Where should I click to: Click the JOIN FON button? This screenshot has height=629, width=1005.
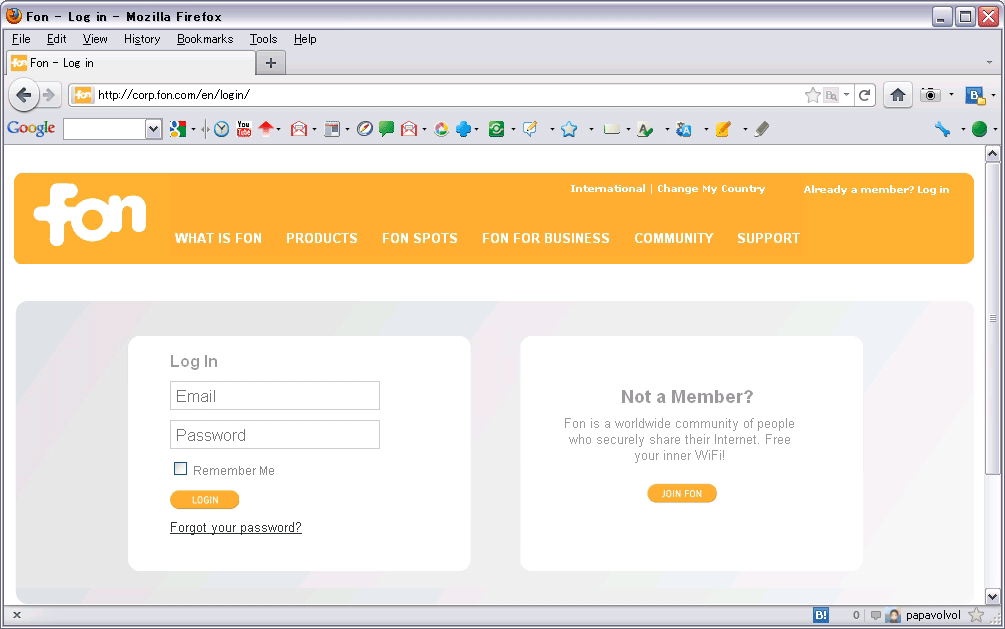[x=682, y=493]
